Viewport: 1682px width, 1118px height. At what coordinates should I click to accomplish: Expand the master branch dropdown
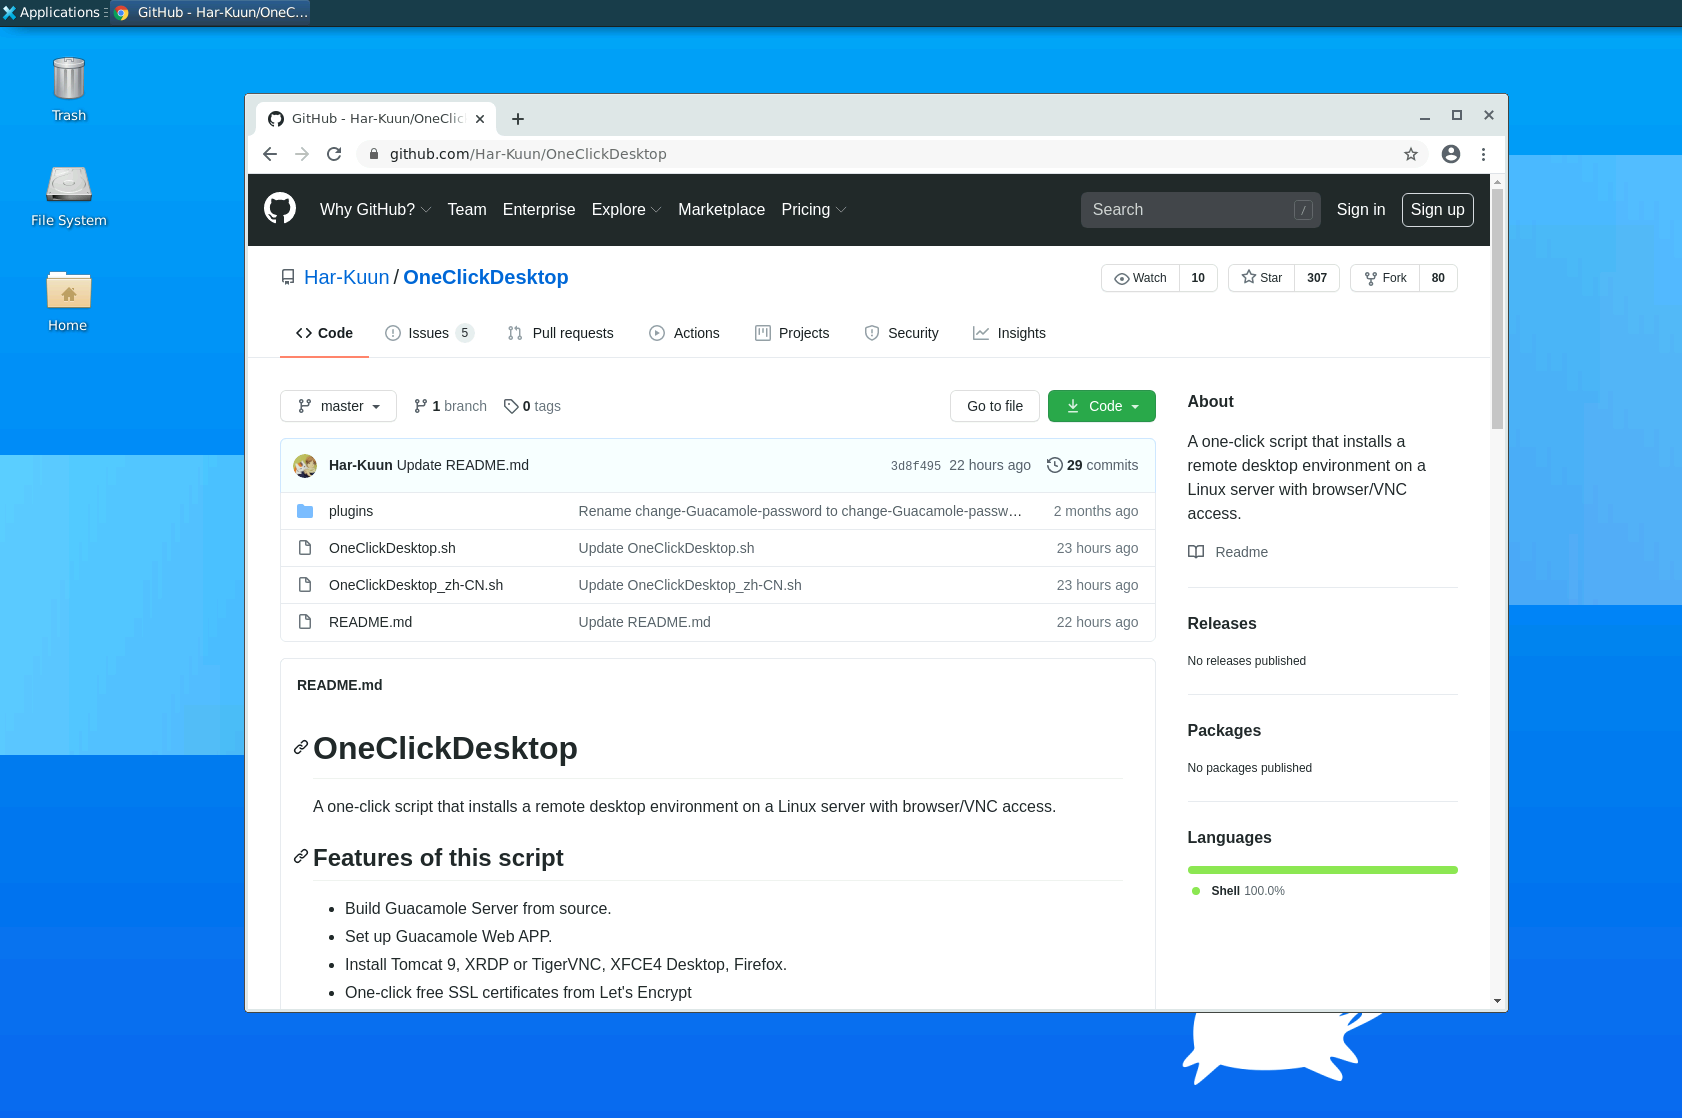point(339,406)
